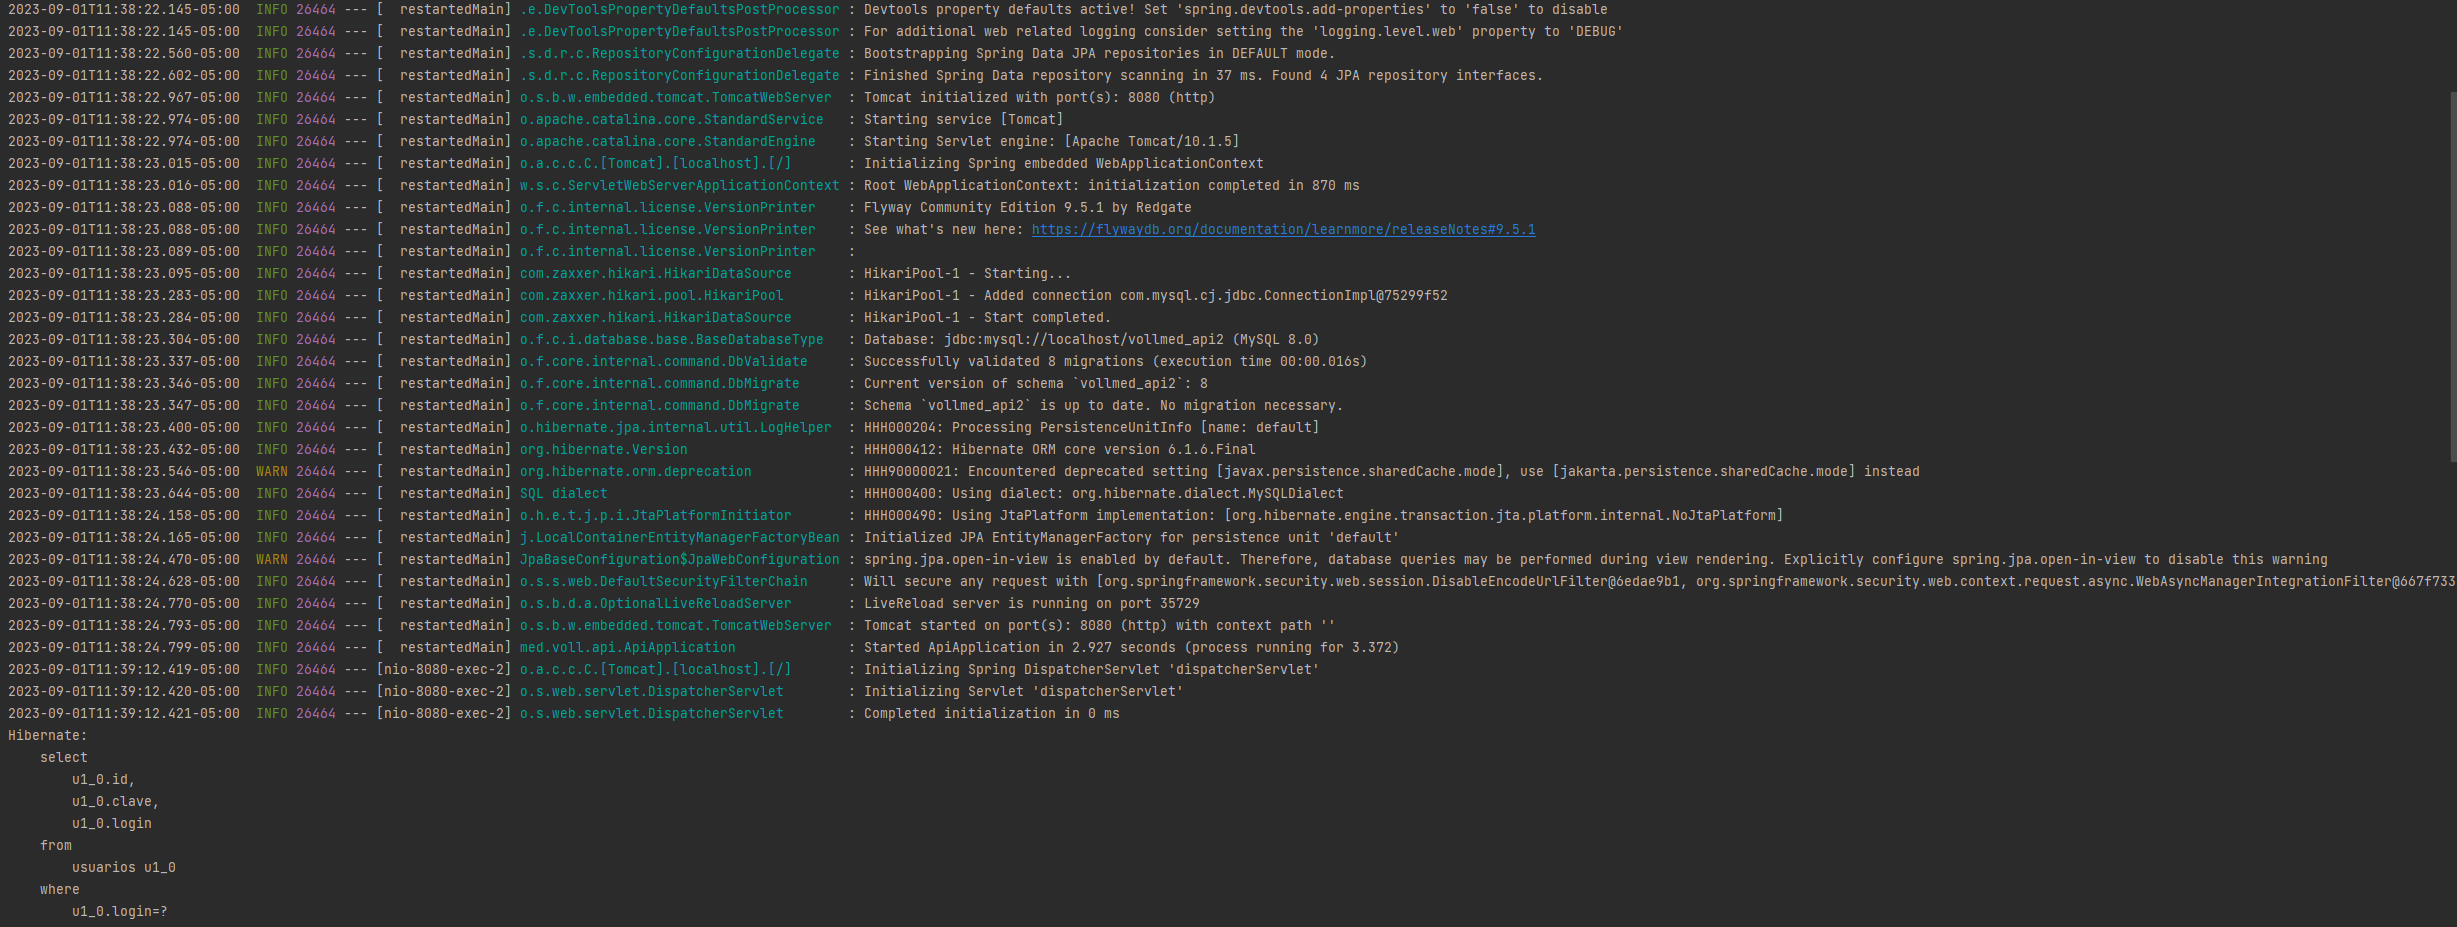Image resolution: width=2457 pixels, height=927 pixels.
Task: Click 'Initializing Spring DispatcherServlet' message
Action: tap(1091, 670)
